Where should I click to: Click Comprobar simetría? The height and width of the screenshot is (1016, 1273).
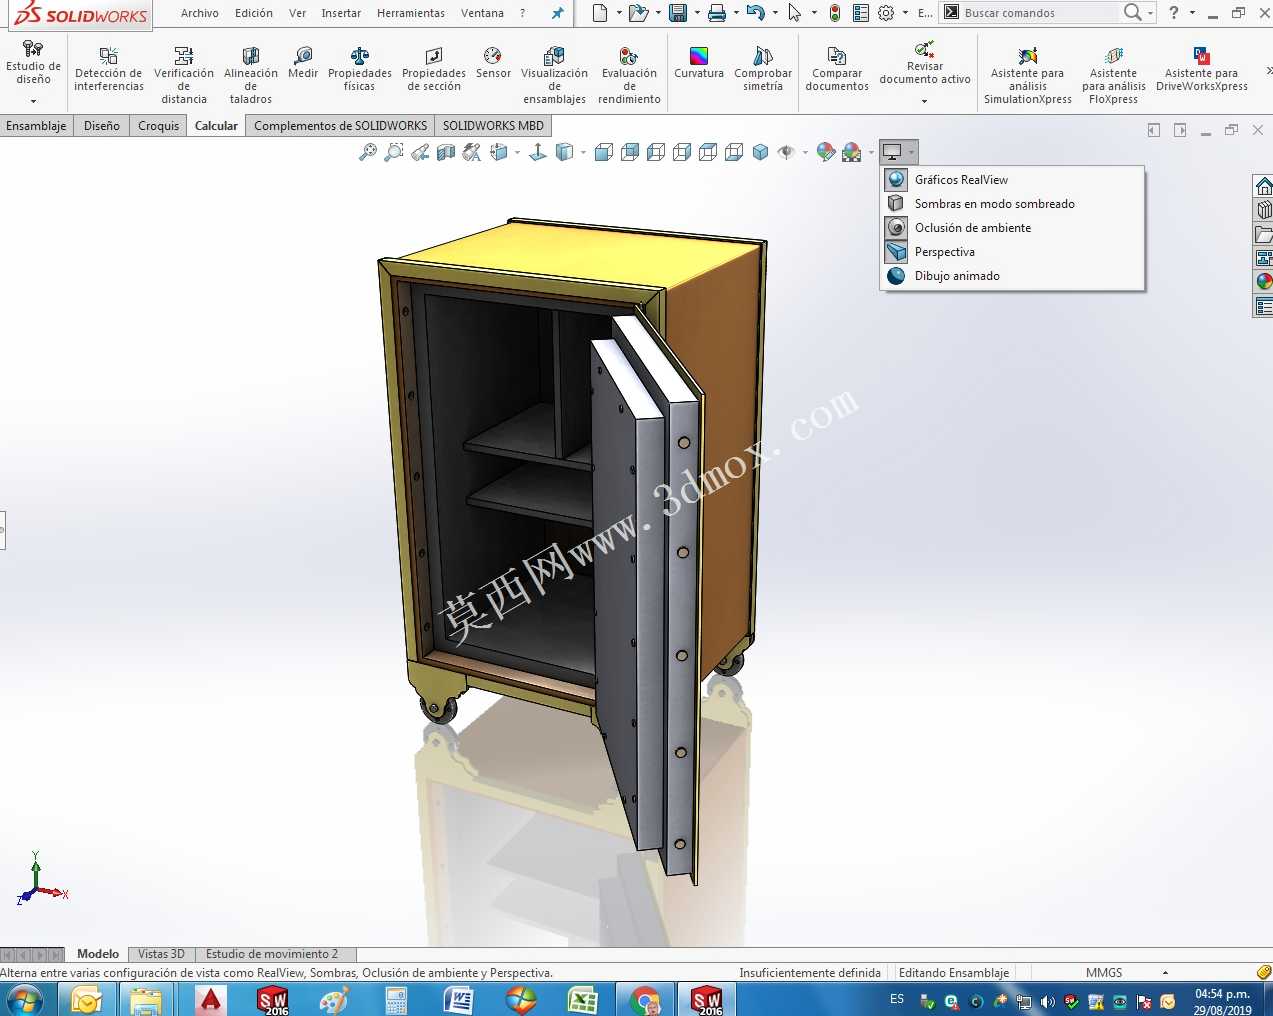[763, 70]
